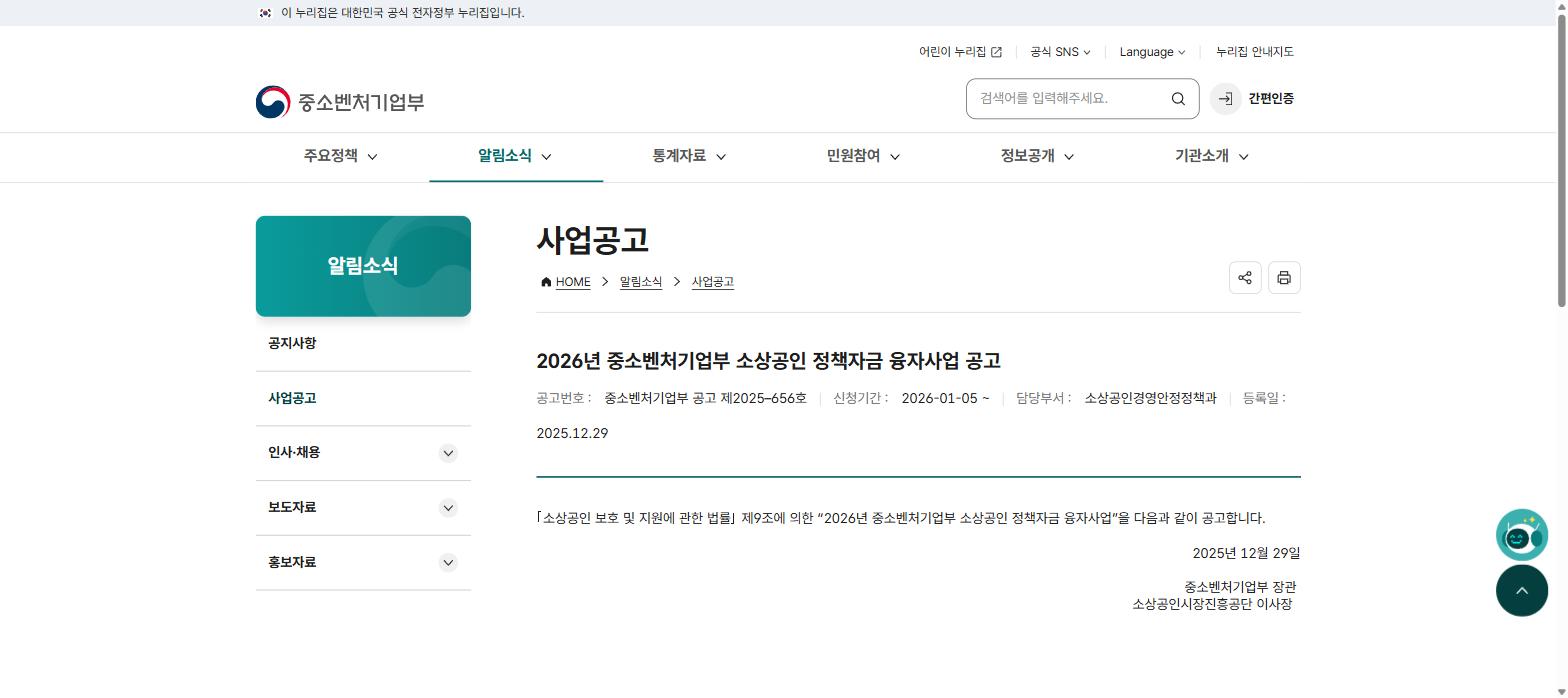This screenshot has width=1568, height=698.
Task: Click the department 소상공인경영안정정책과
Action: click(1150, 399)
